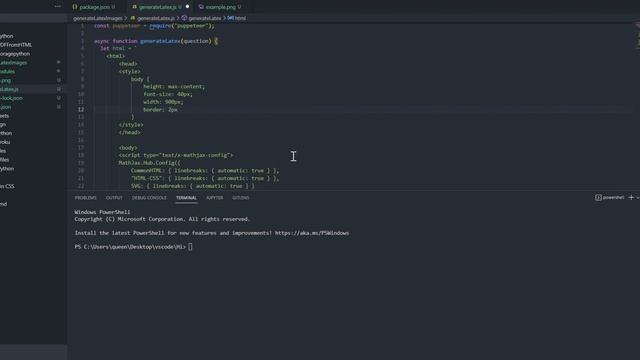Open the Debug Console panel tab
This screenshot has width=640, height=360.
coord(149,198)
